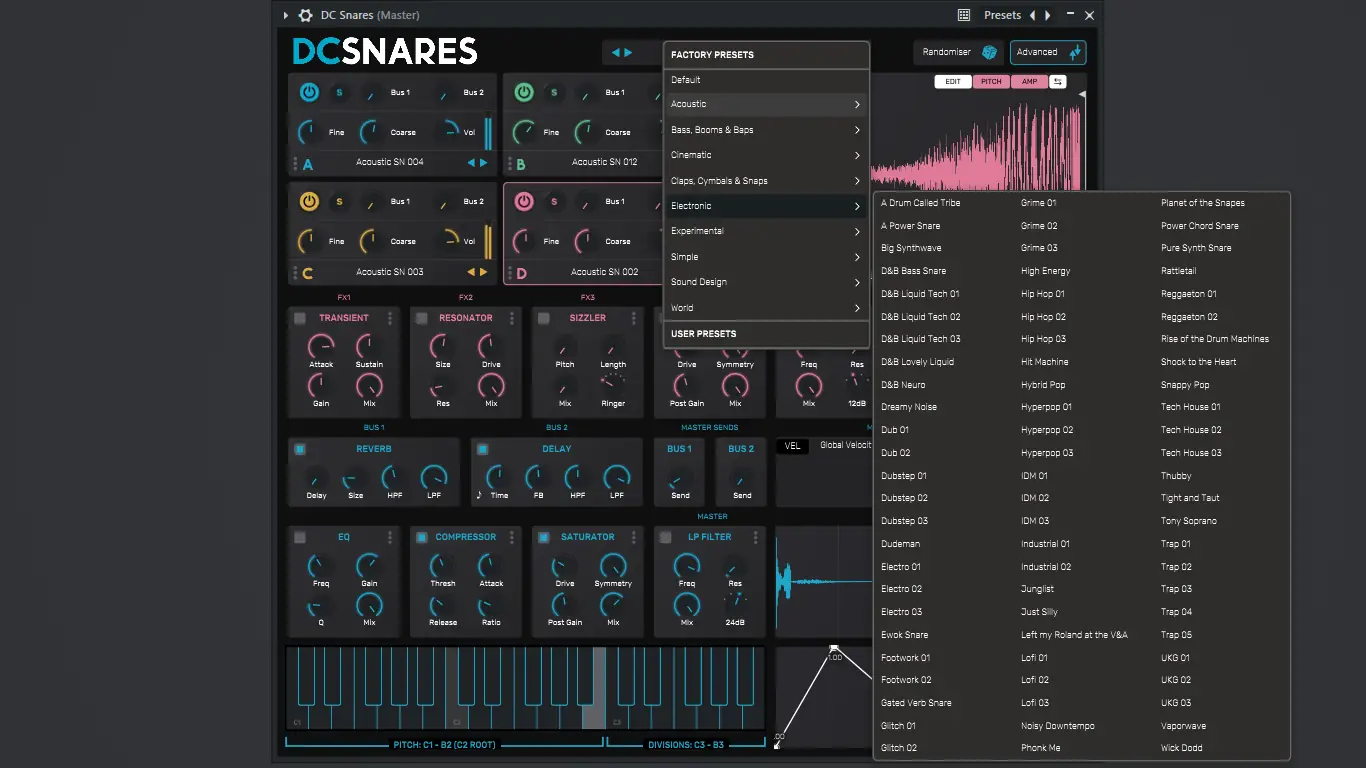Open the Compressor module options menu
Screen dimensions: 1366x768
click(x=512, y=537)
